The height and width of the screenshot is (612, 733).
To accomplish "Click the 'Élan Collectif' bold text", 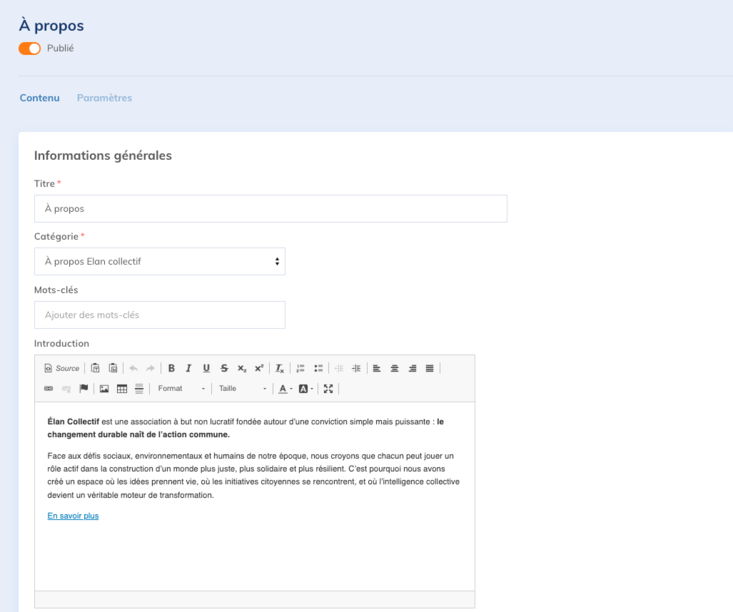I will point(73,421).
